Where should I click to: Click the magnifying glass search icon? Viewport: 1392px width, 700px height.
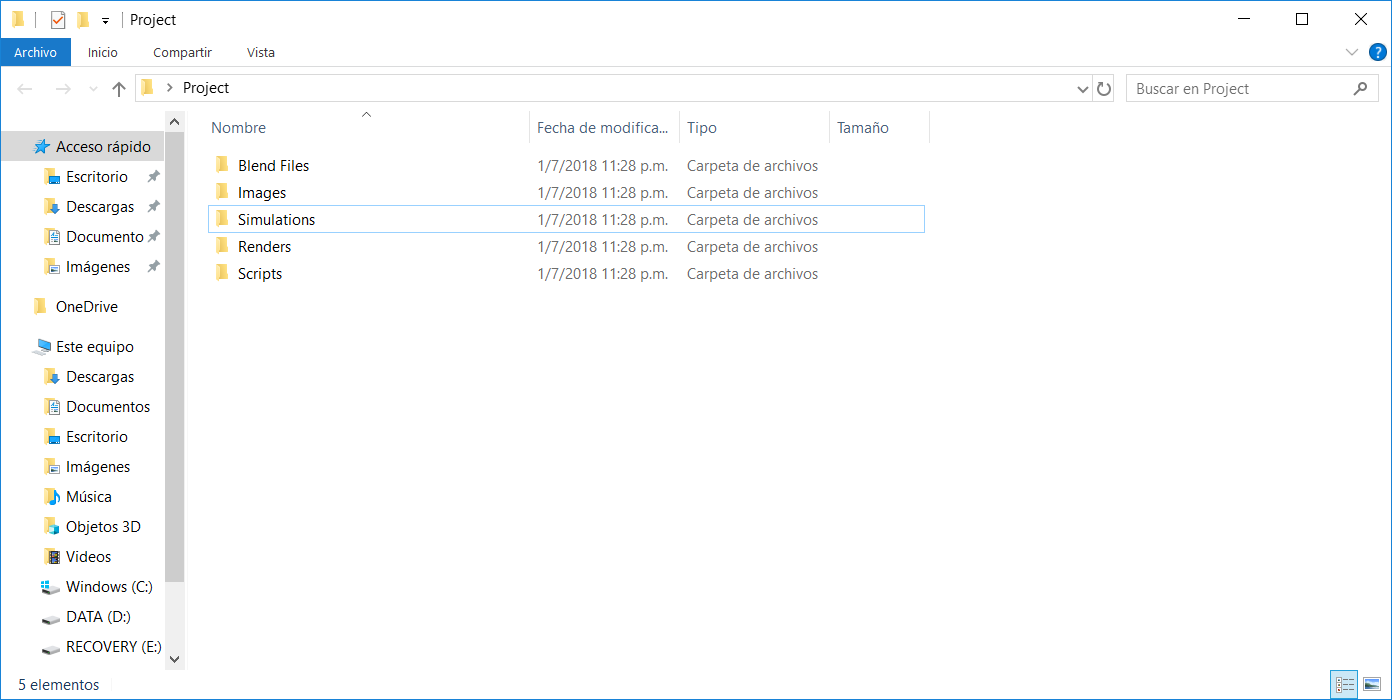coord(1360,89)
